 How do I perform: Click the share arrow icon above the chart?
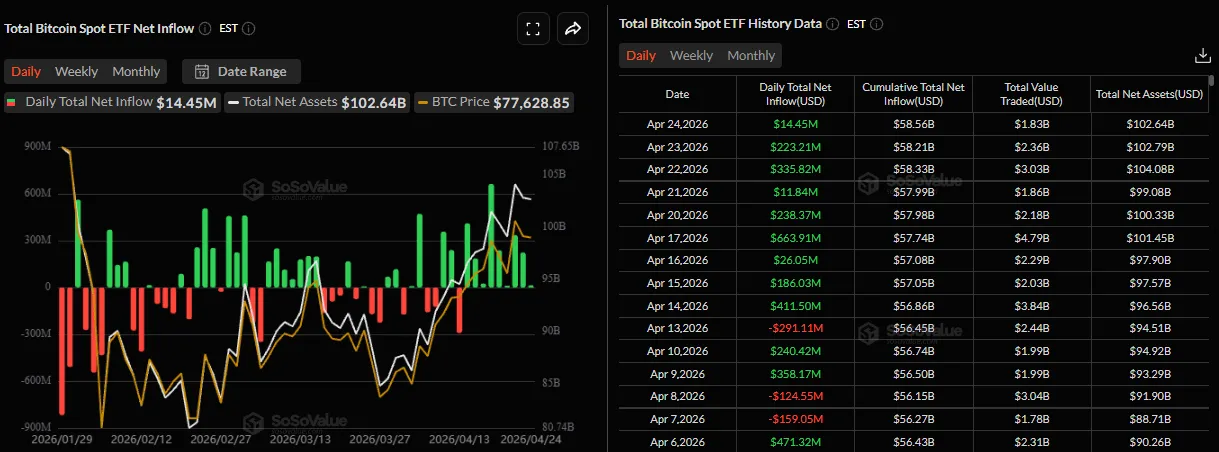pyautogui.click(x=573, y=29)
